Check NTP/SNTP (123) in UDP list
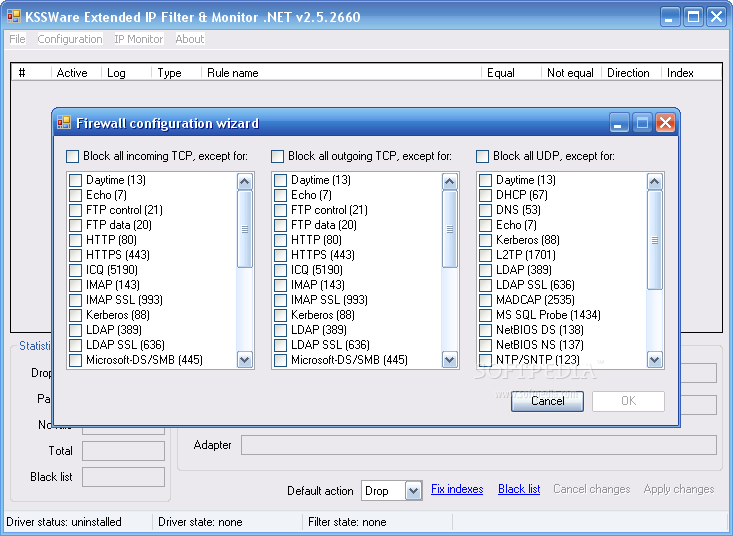 pyautogui.click(x=485, y=360)
